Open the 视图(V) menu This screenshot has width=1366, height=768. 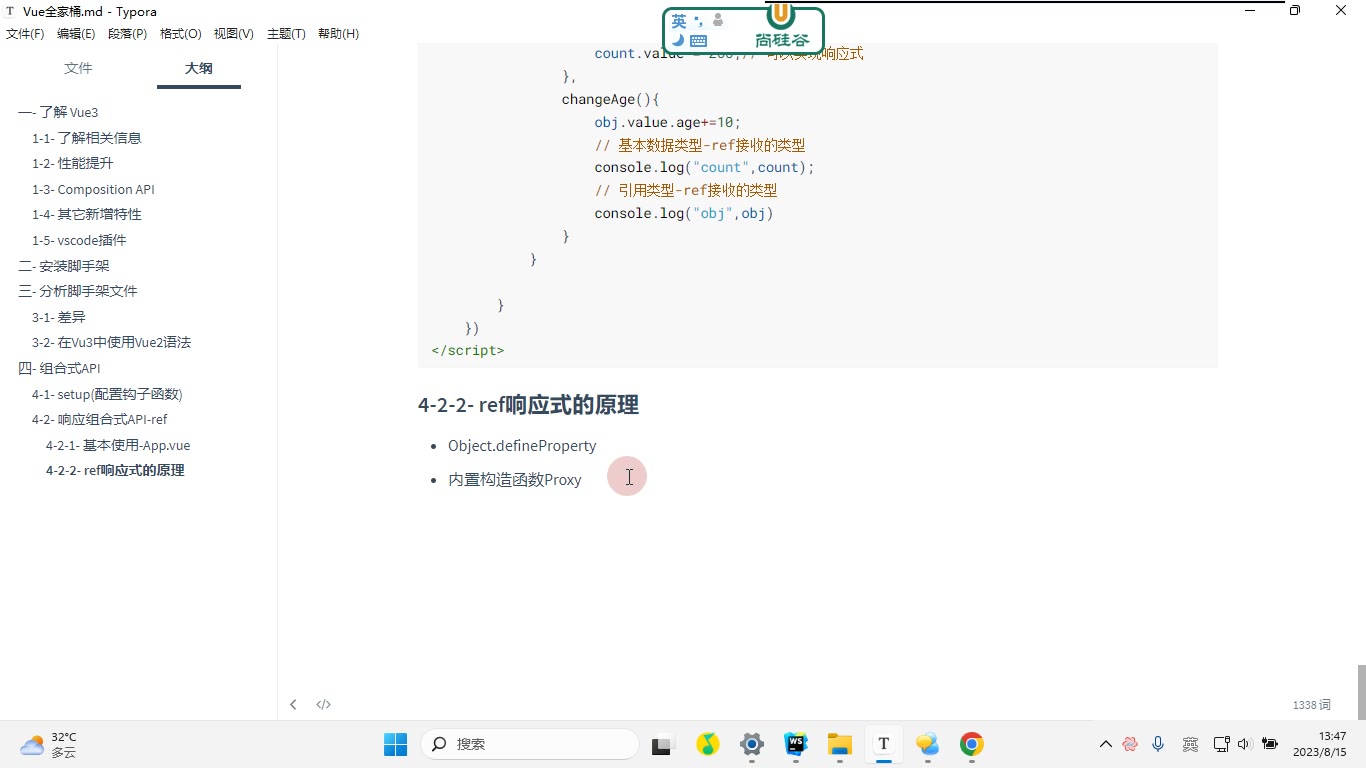233,34
